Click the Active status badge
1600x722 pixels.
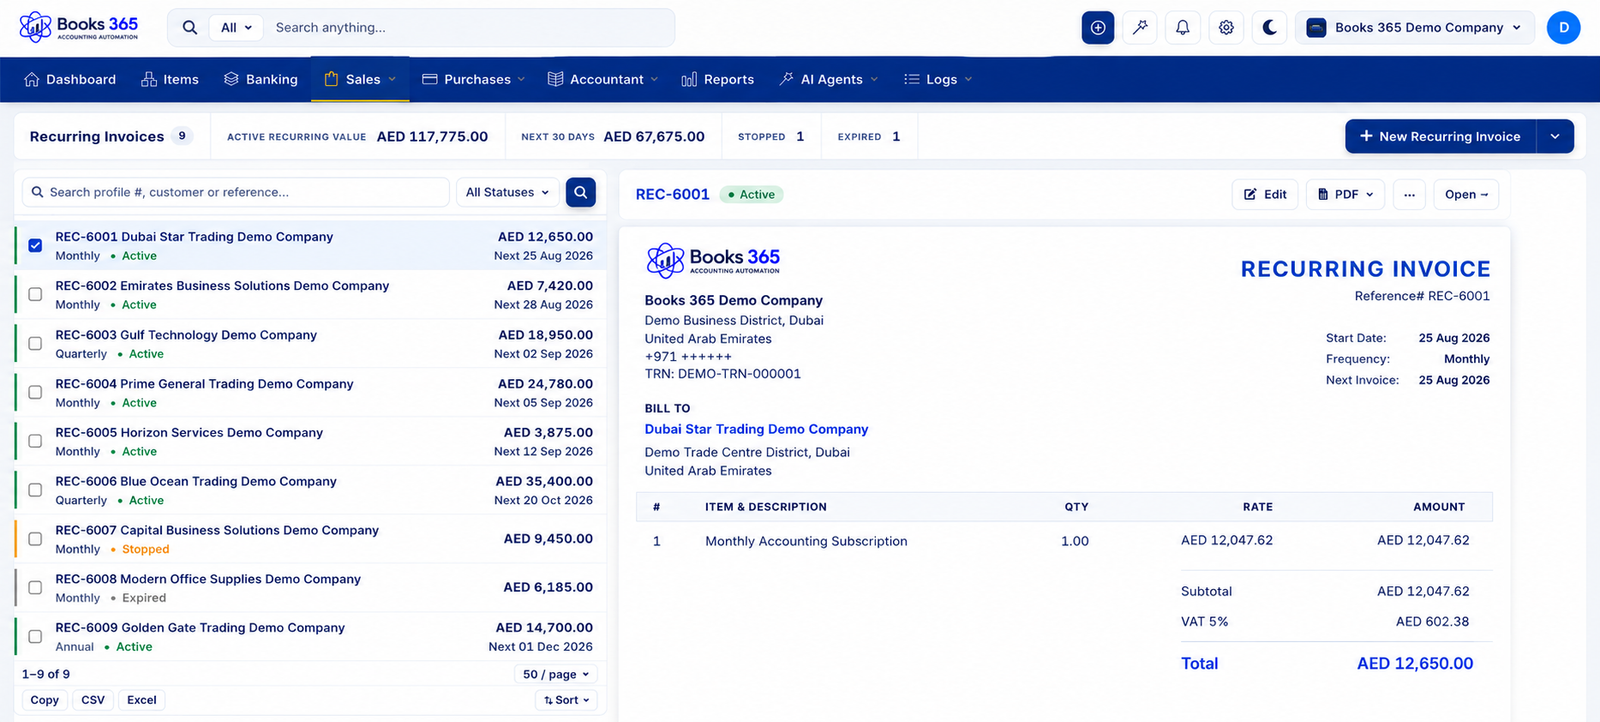752,195
